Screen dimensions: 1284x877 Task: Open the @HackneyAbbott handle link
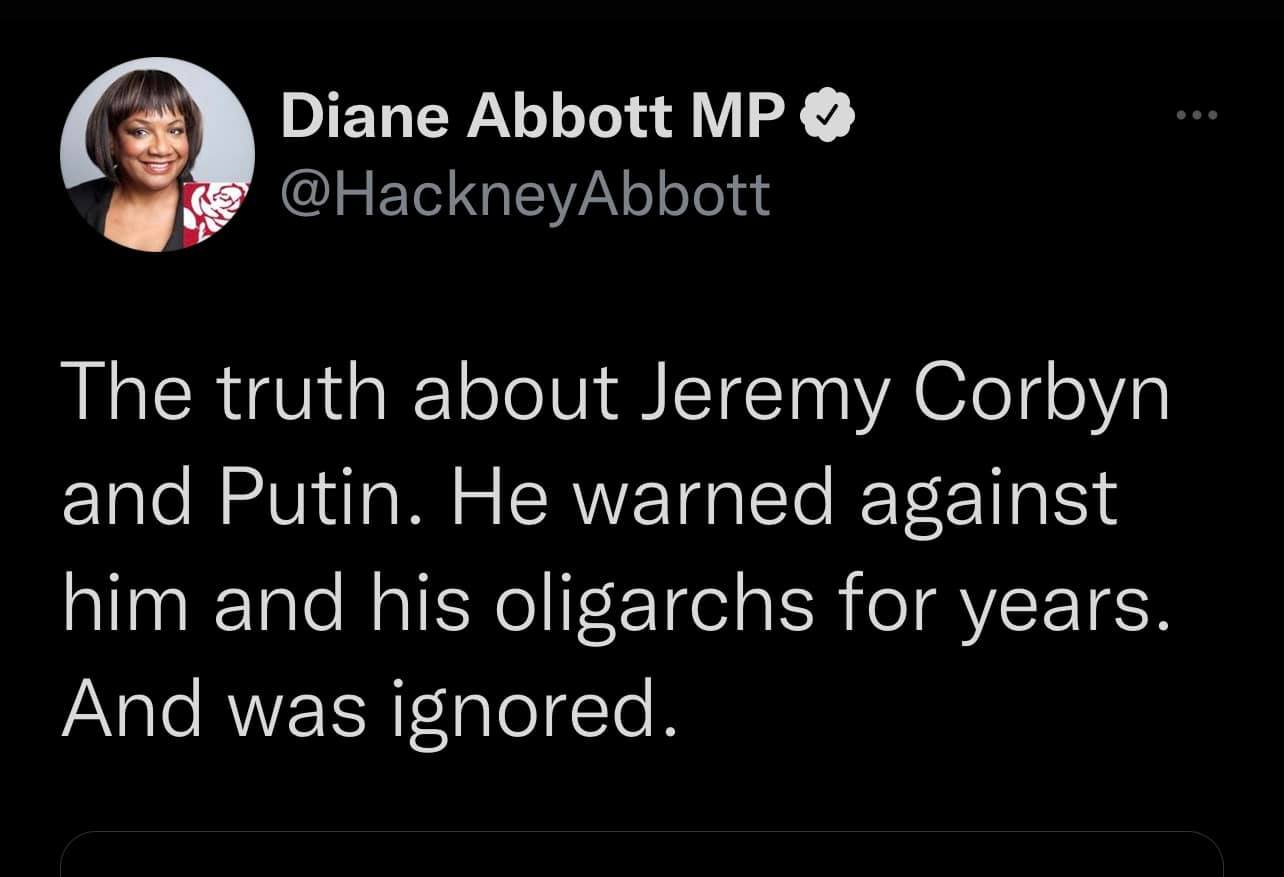(527, 194)
